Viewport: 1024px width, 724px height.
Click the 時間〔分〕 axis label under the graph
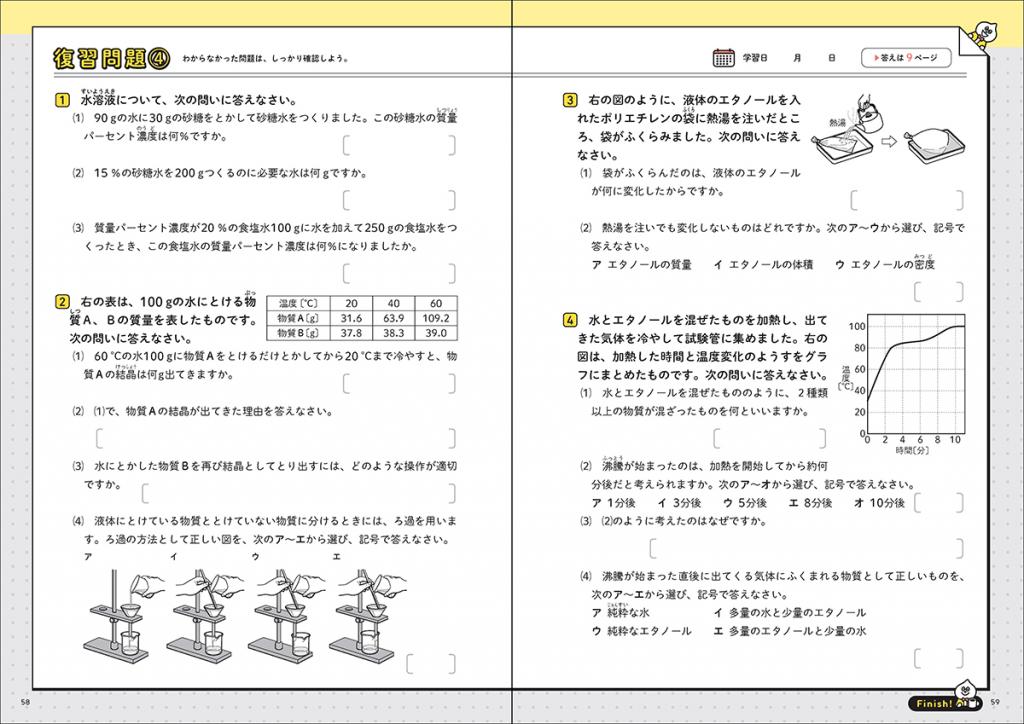(x=912, y=450)
